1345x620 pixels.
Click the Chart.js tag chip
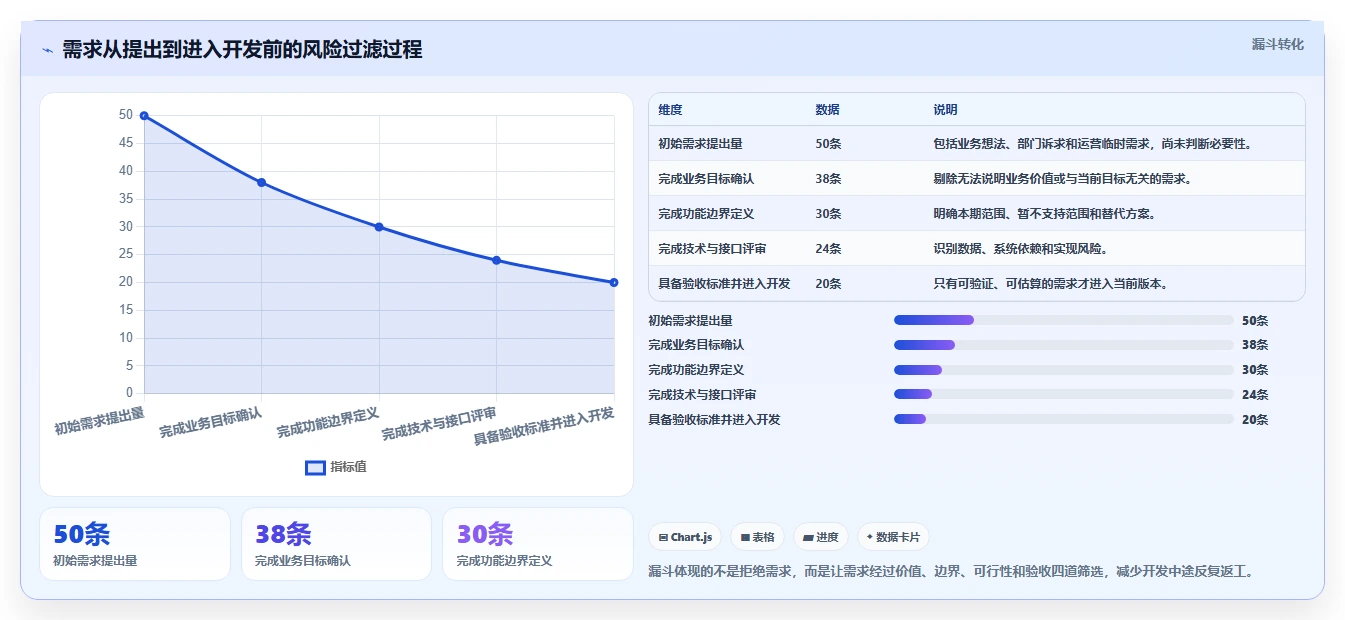685,537
